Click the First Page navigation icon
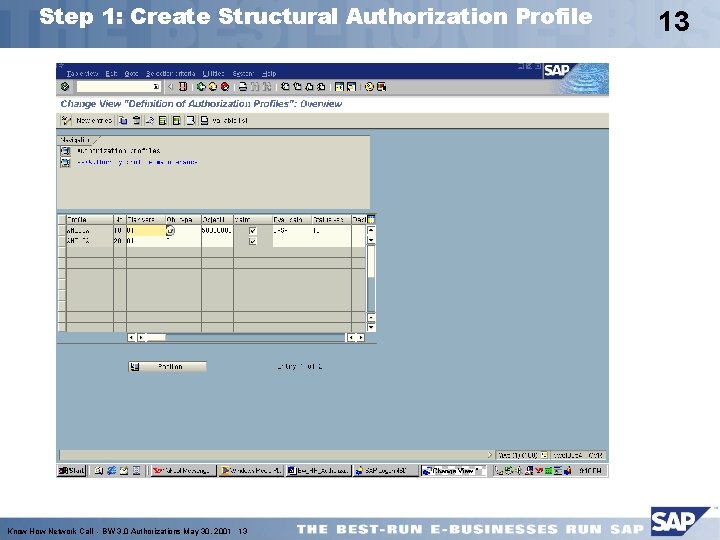The height and width of the screenshot is (540, 720). tap(285, 86)
